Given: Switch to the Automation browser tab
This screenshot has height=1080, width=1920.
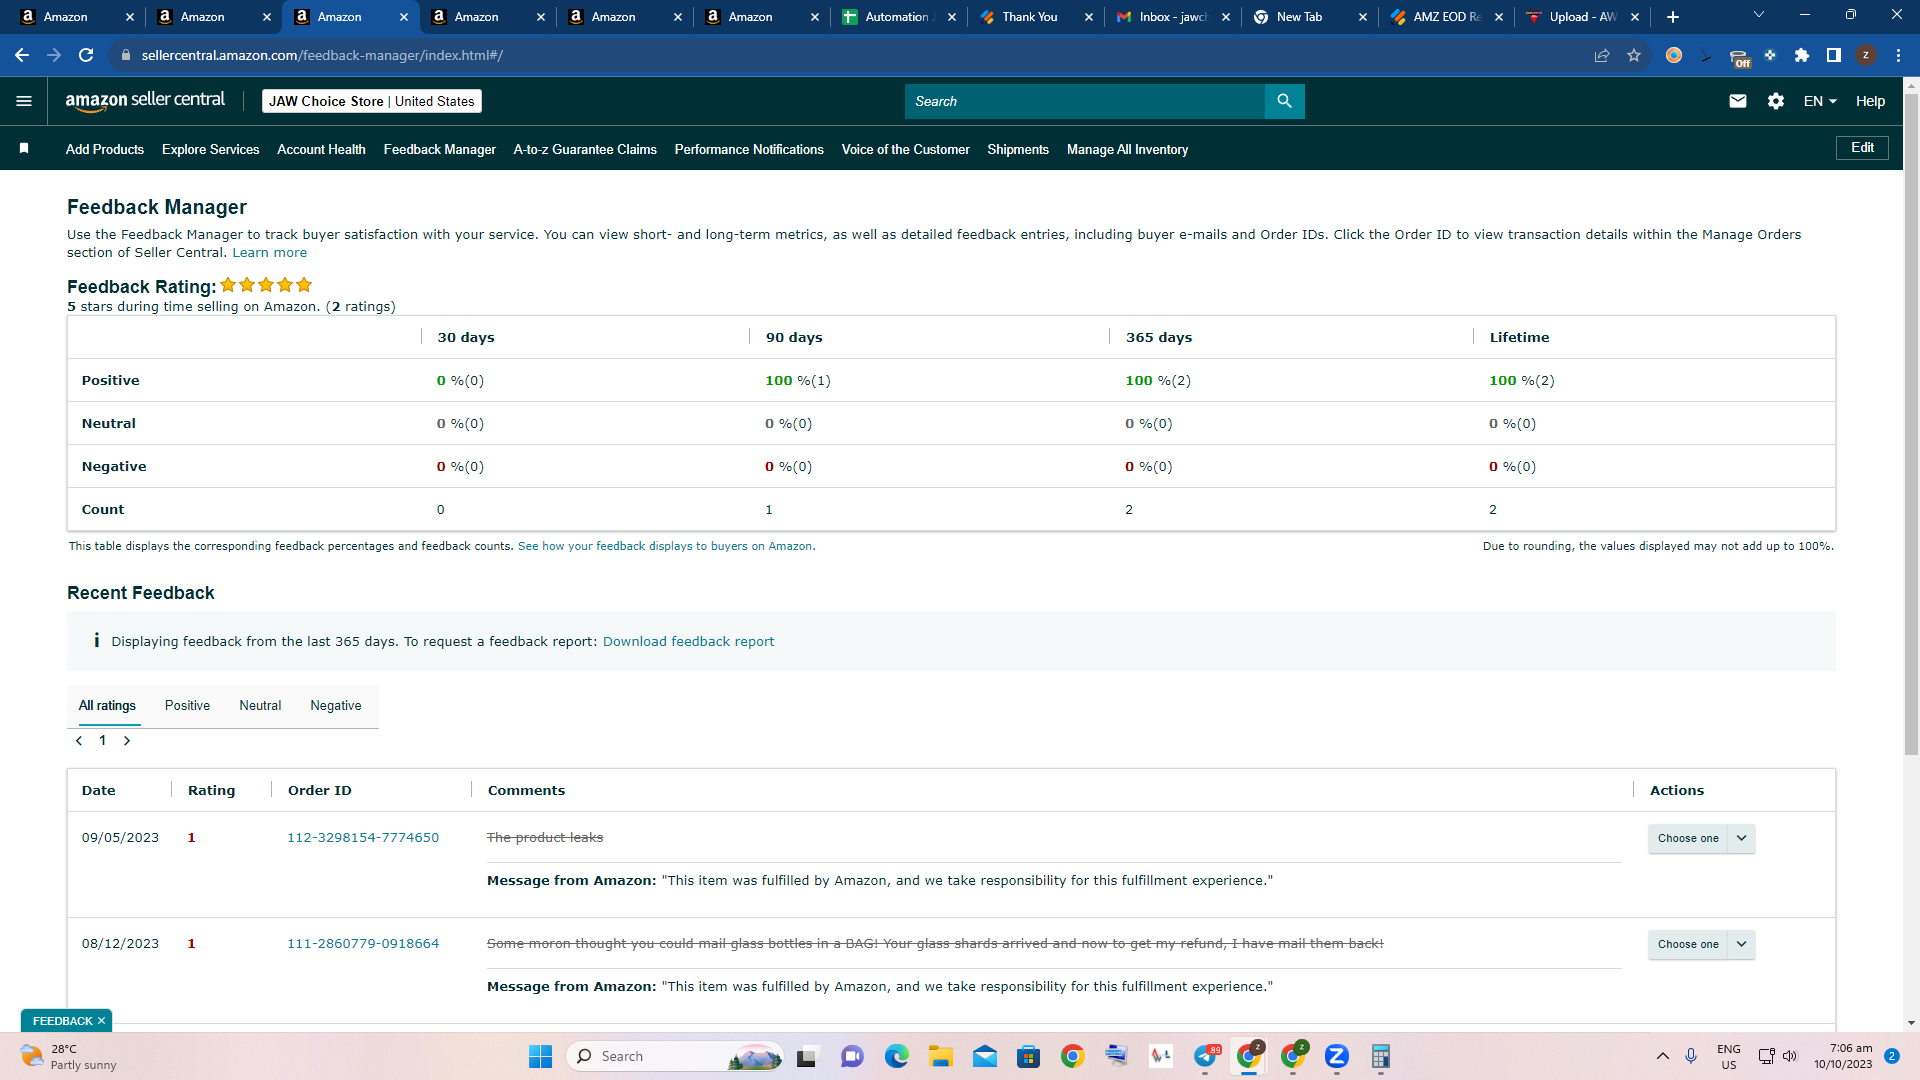Looking at the screenshot, I should click(898, 17).
